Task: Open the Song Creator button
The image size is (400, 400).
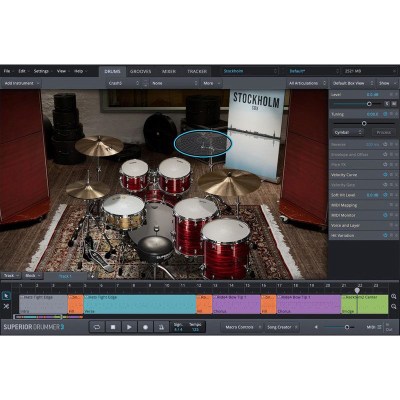Action: tap(282, 327)
